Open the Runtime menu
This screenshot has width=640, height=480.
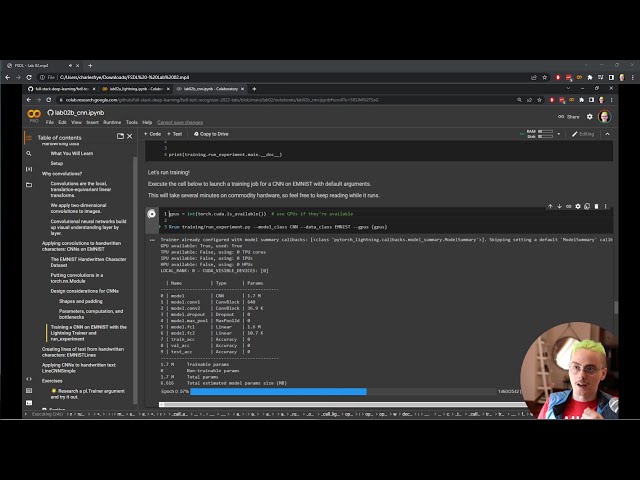pyautogui.click(x=112, y=122)
